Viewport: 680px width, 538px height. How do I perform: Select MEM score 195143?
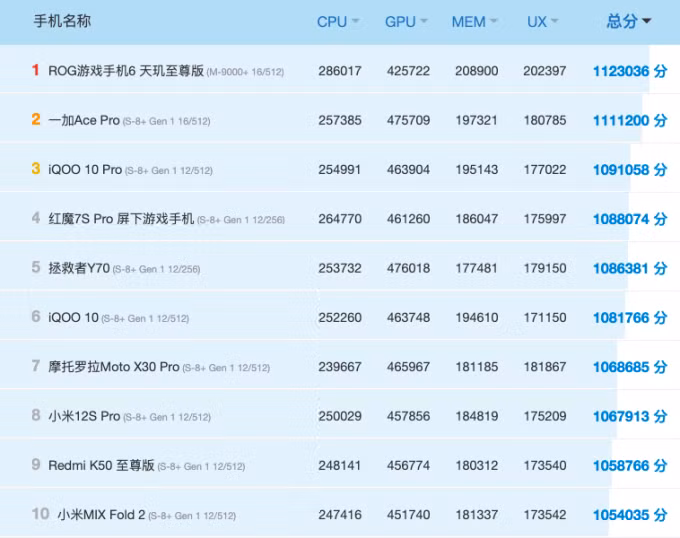pyautogui.click(x=476, y=170)
